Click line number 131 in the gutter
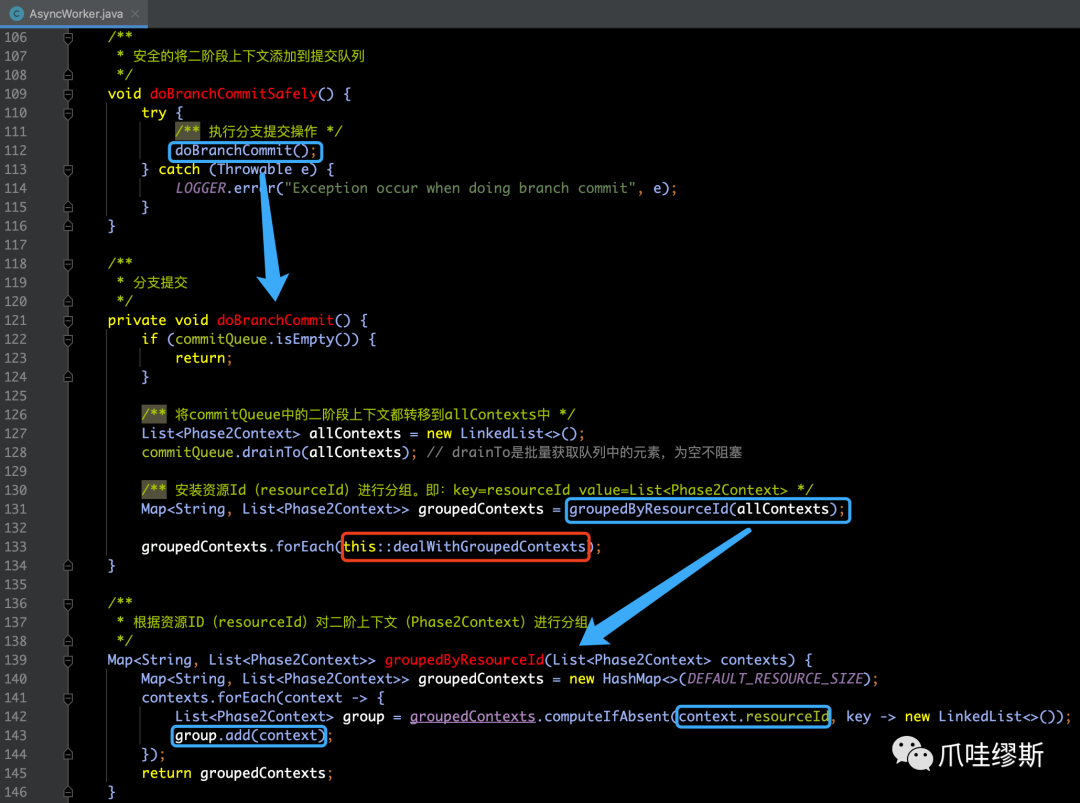 pyautogui.click(x=15, y=509)
